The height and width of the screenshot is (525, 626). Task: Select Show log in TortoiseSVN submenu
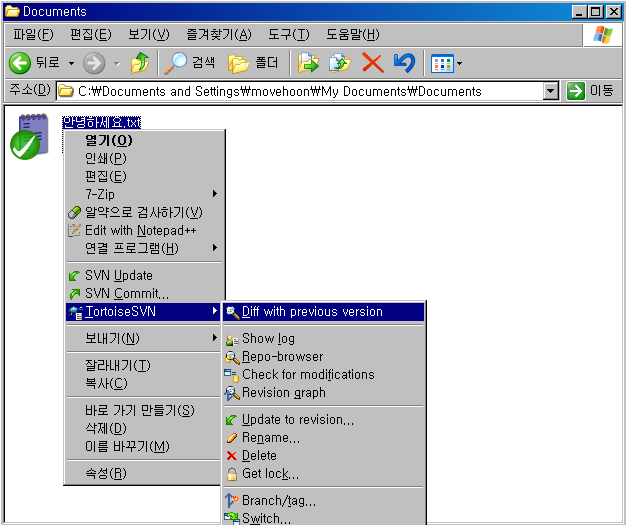point(324,339)
